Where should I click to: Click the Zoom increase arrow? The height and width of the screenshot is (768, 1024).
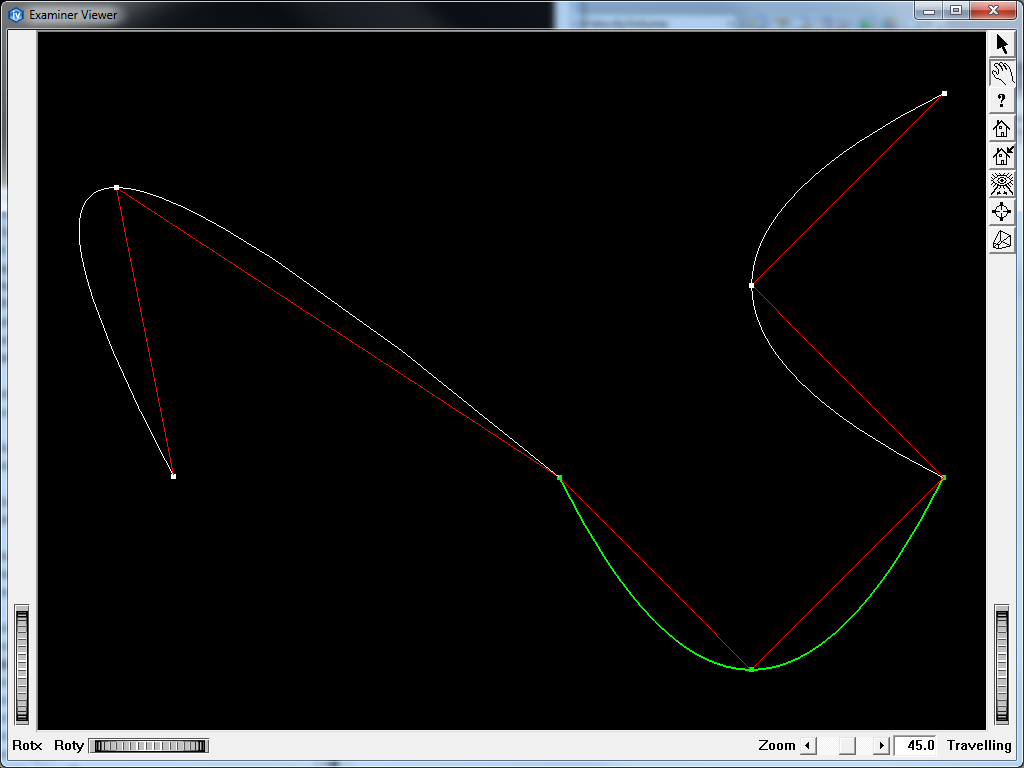coord(881,745)
